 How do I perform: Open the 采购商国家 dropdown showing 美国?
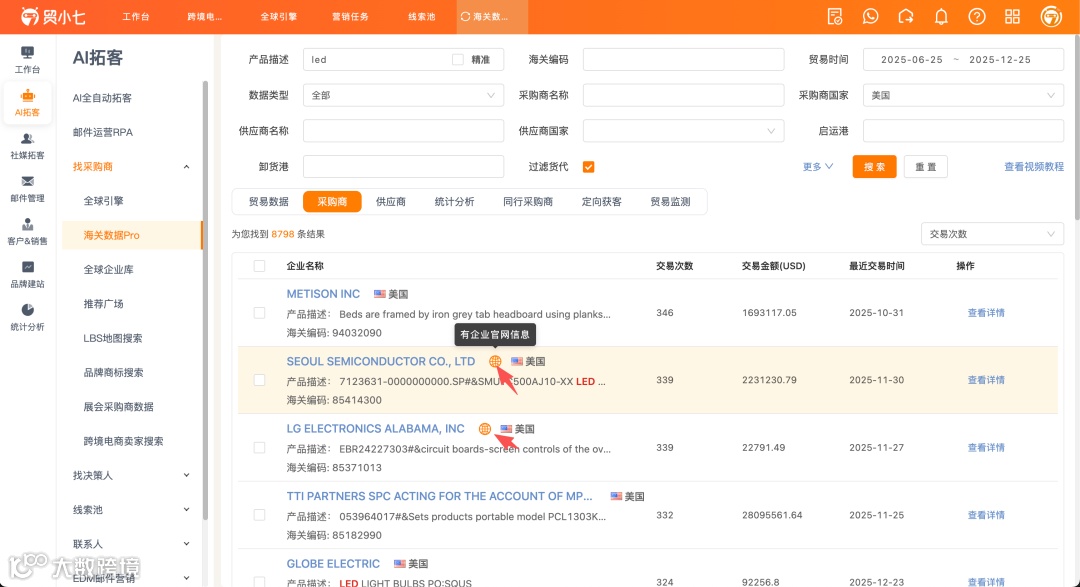[963, 95]
